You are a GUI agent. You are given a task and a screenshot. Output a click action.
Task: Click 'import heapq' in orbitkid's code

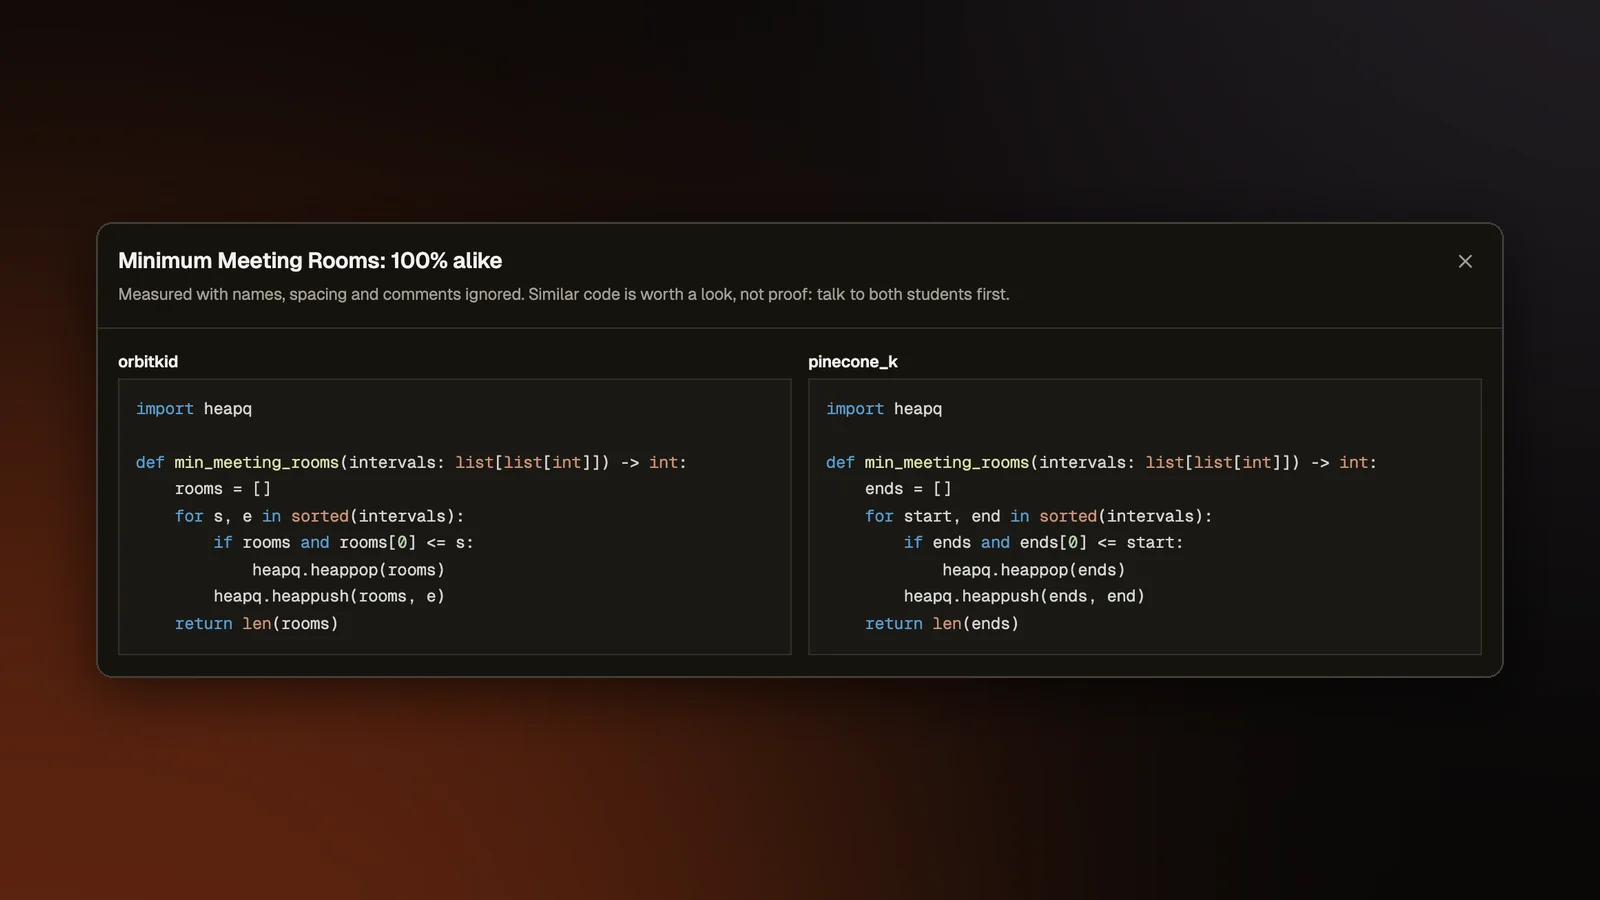coord(194,409)
